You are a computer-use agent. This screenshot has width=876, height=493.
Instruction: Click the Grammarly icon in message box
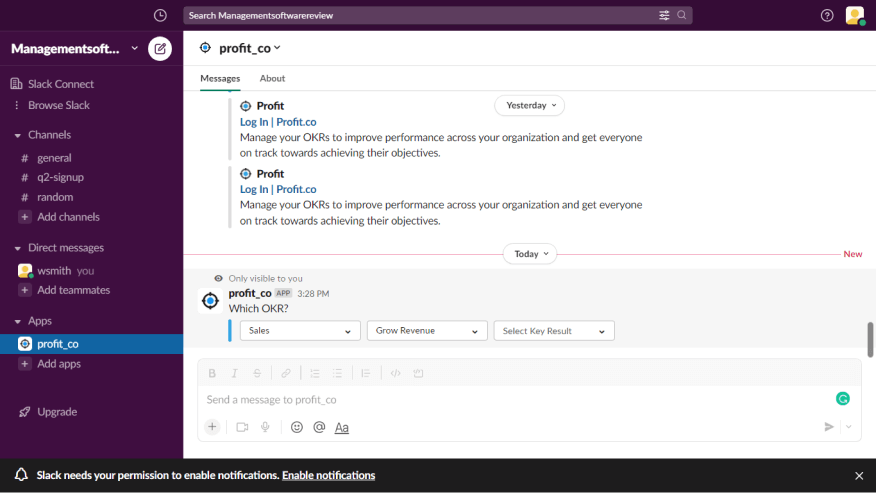(842, 399)
